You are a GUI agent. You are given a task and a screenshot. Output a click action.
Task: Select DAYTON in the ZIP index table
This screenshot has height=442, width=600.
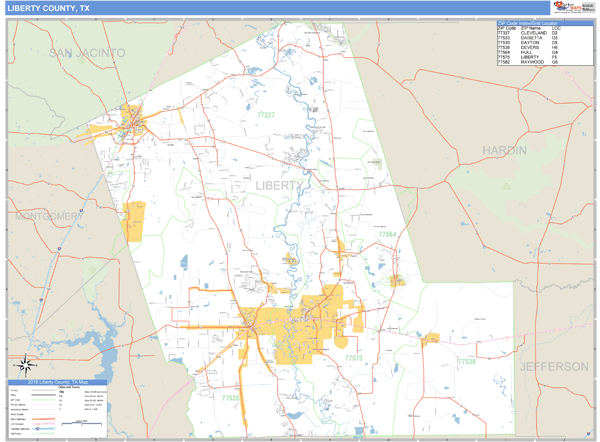[x=530, y=42]
